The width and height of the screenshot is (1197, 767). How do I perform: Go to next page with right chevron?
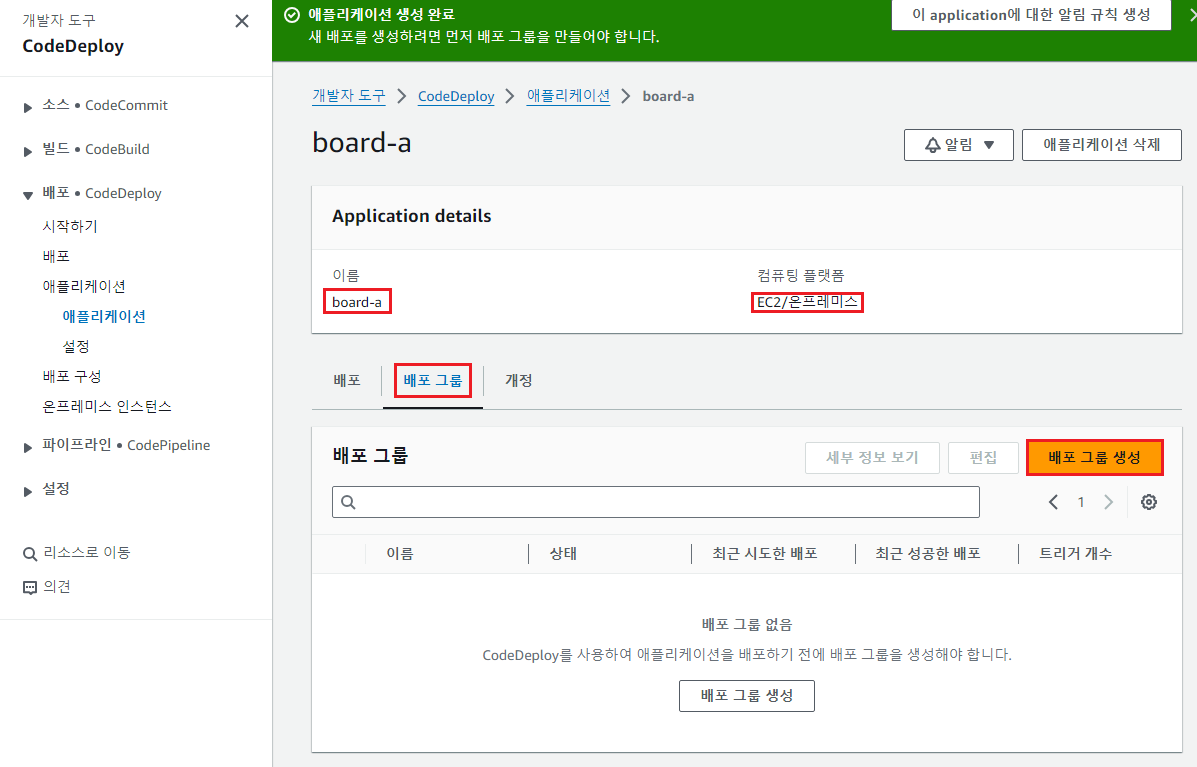pos(1108,501)
